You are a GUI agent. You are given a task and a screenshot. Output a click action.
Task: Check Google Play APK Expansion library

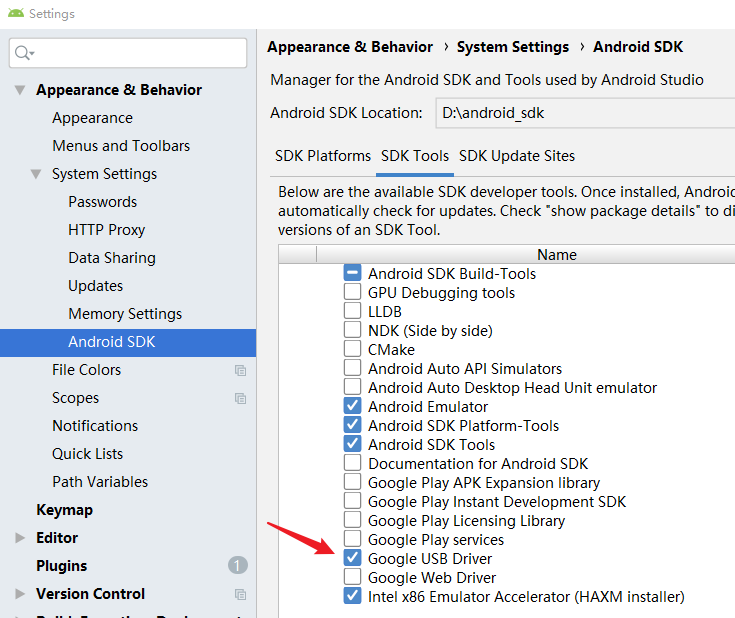pos(352,482)
